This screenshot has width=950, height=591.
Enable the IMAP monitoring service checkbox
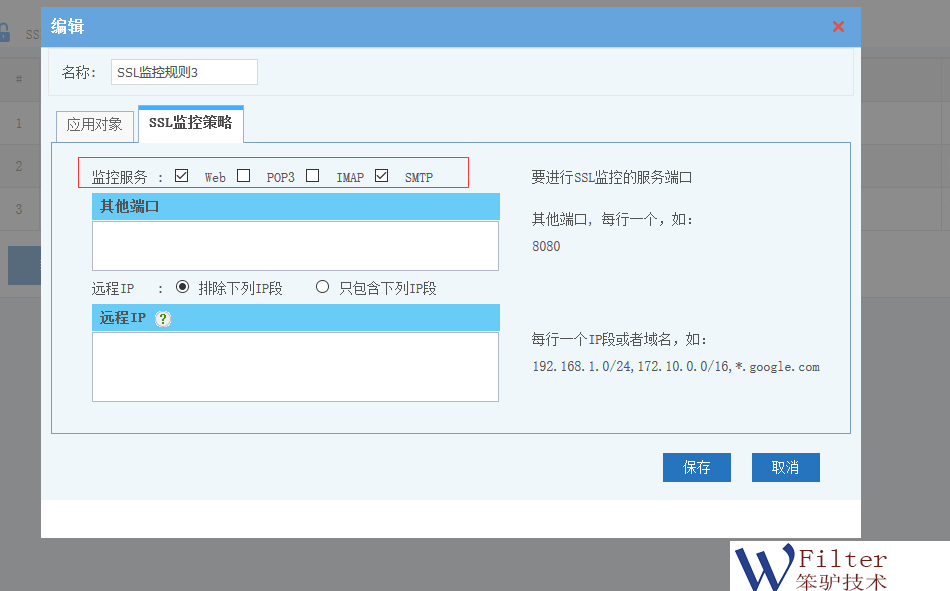(x=313, y=176)
